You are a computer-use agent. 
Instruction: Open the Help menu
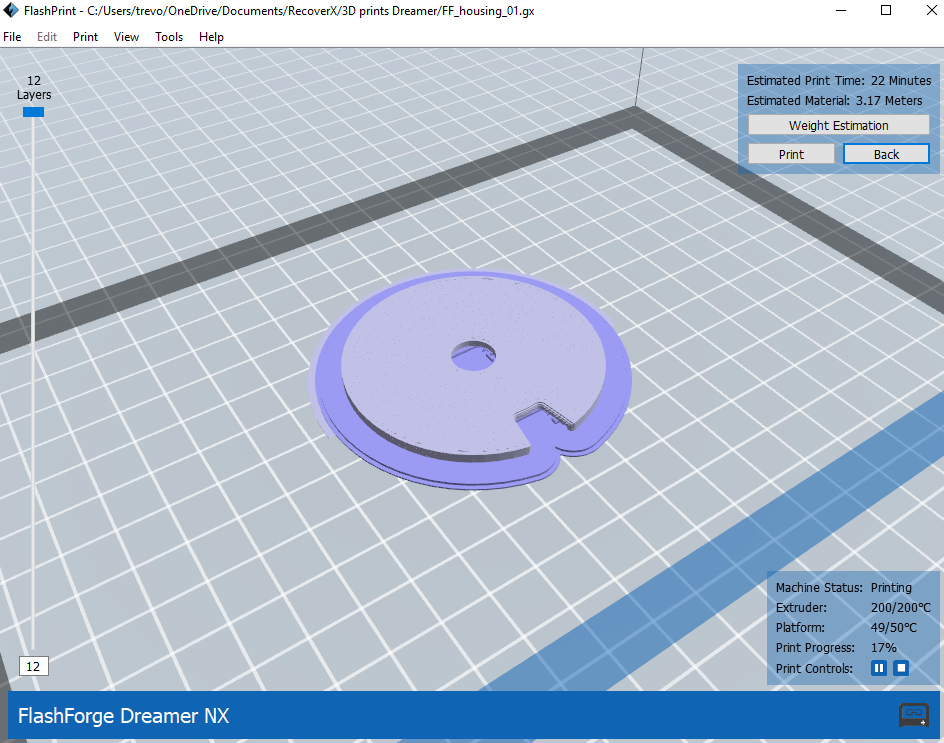click(211, 37)
